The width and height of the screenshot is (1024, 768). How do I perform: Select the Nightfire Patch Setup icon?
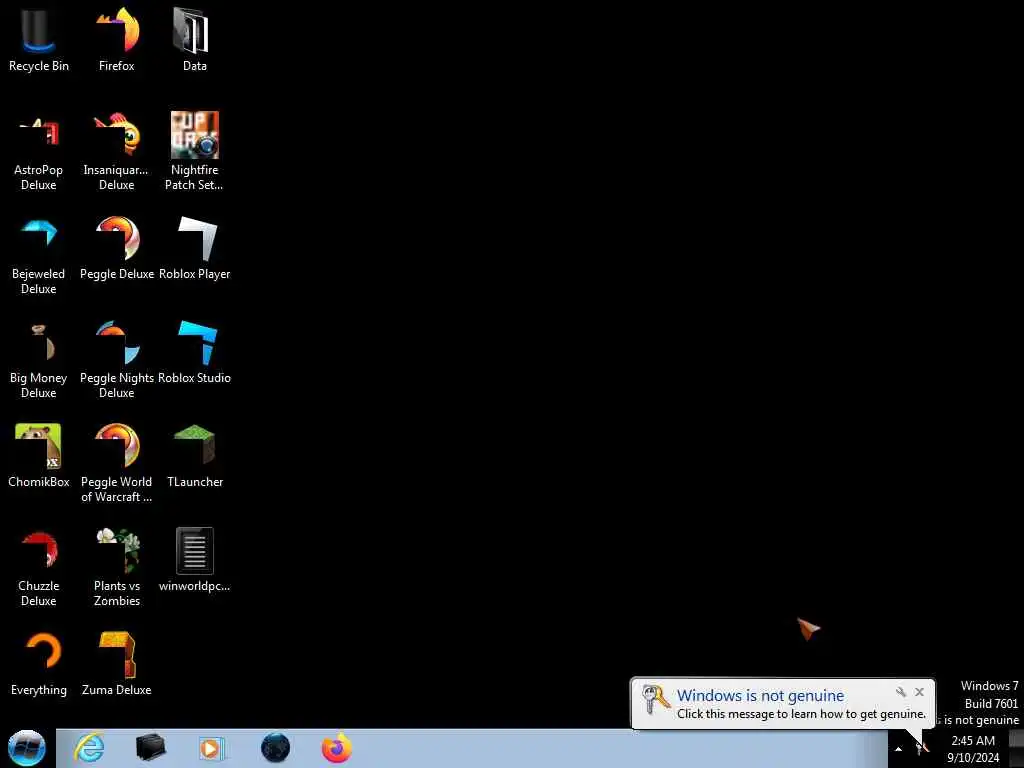[195, 151]
